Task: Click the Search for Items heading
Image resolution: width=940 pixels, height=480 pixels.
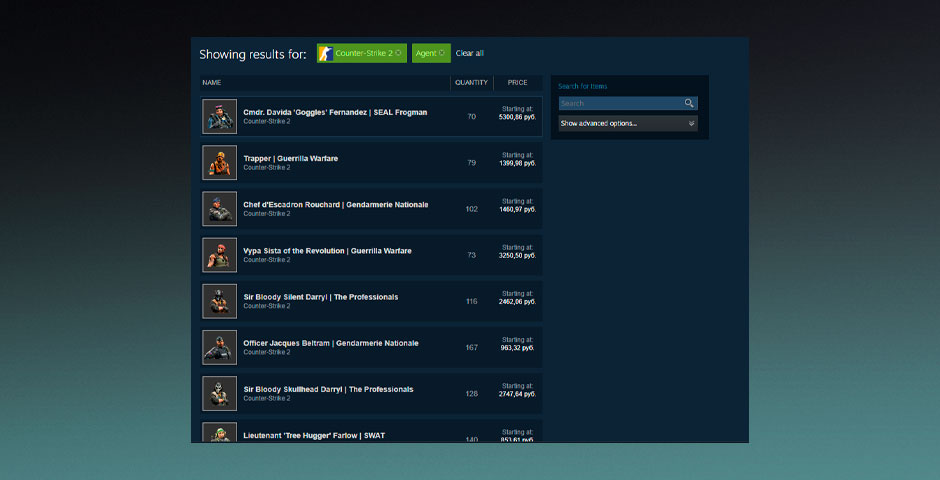Action: 582,86
